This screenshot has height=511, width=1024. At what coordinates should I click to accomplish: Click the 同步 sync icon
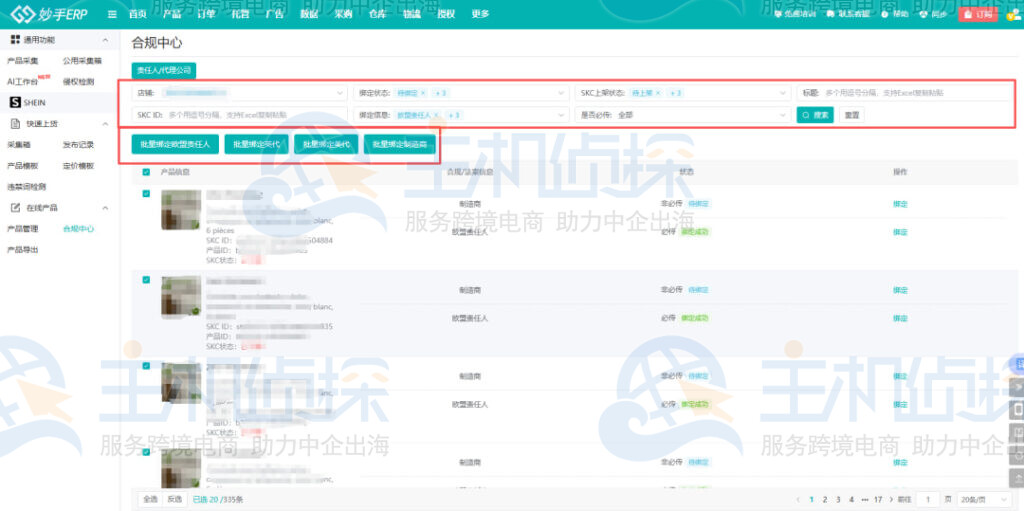pyautogui.click(x=923, y=14)
